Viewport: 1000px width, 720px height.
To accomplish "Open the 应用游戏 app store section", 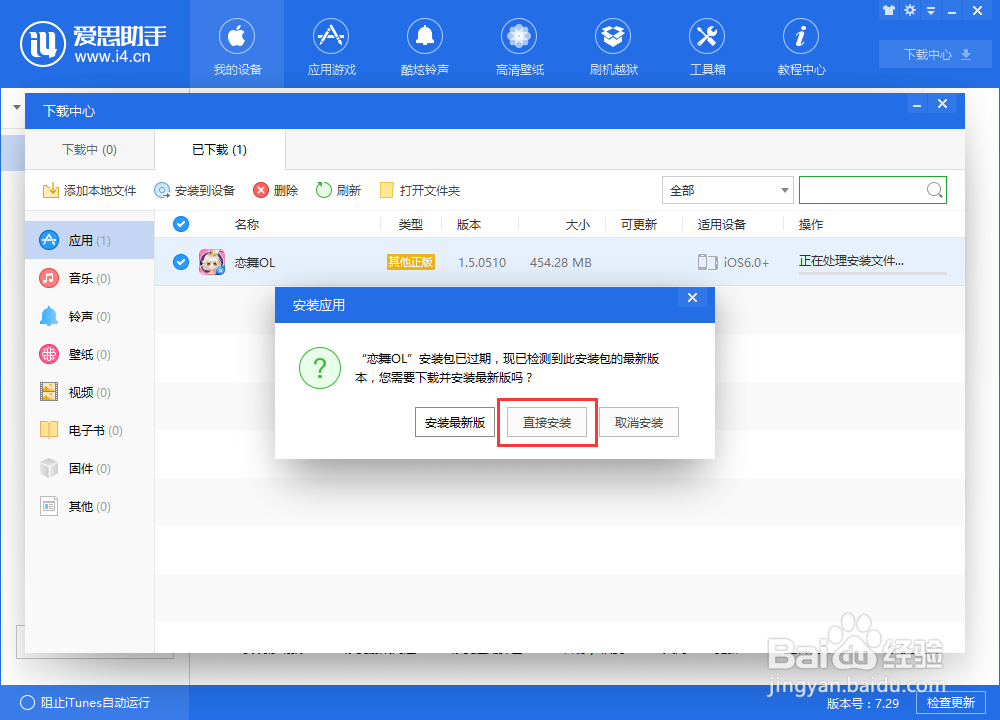I will [330, 45].
